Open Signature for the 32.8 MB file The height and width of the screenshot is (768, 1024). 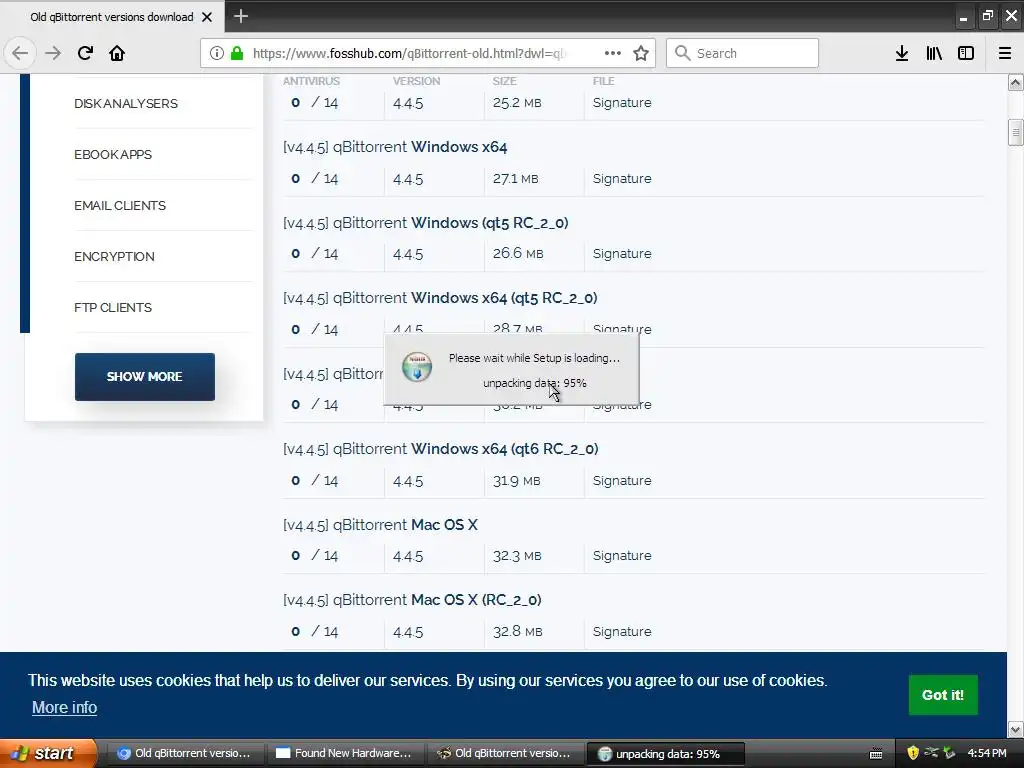[x=622, y=632]
